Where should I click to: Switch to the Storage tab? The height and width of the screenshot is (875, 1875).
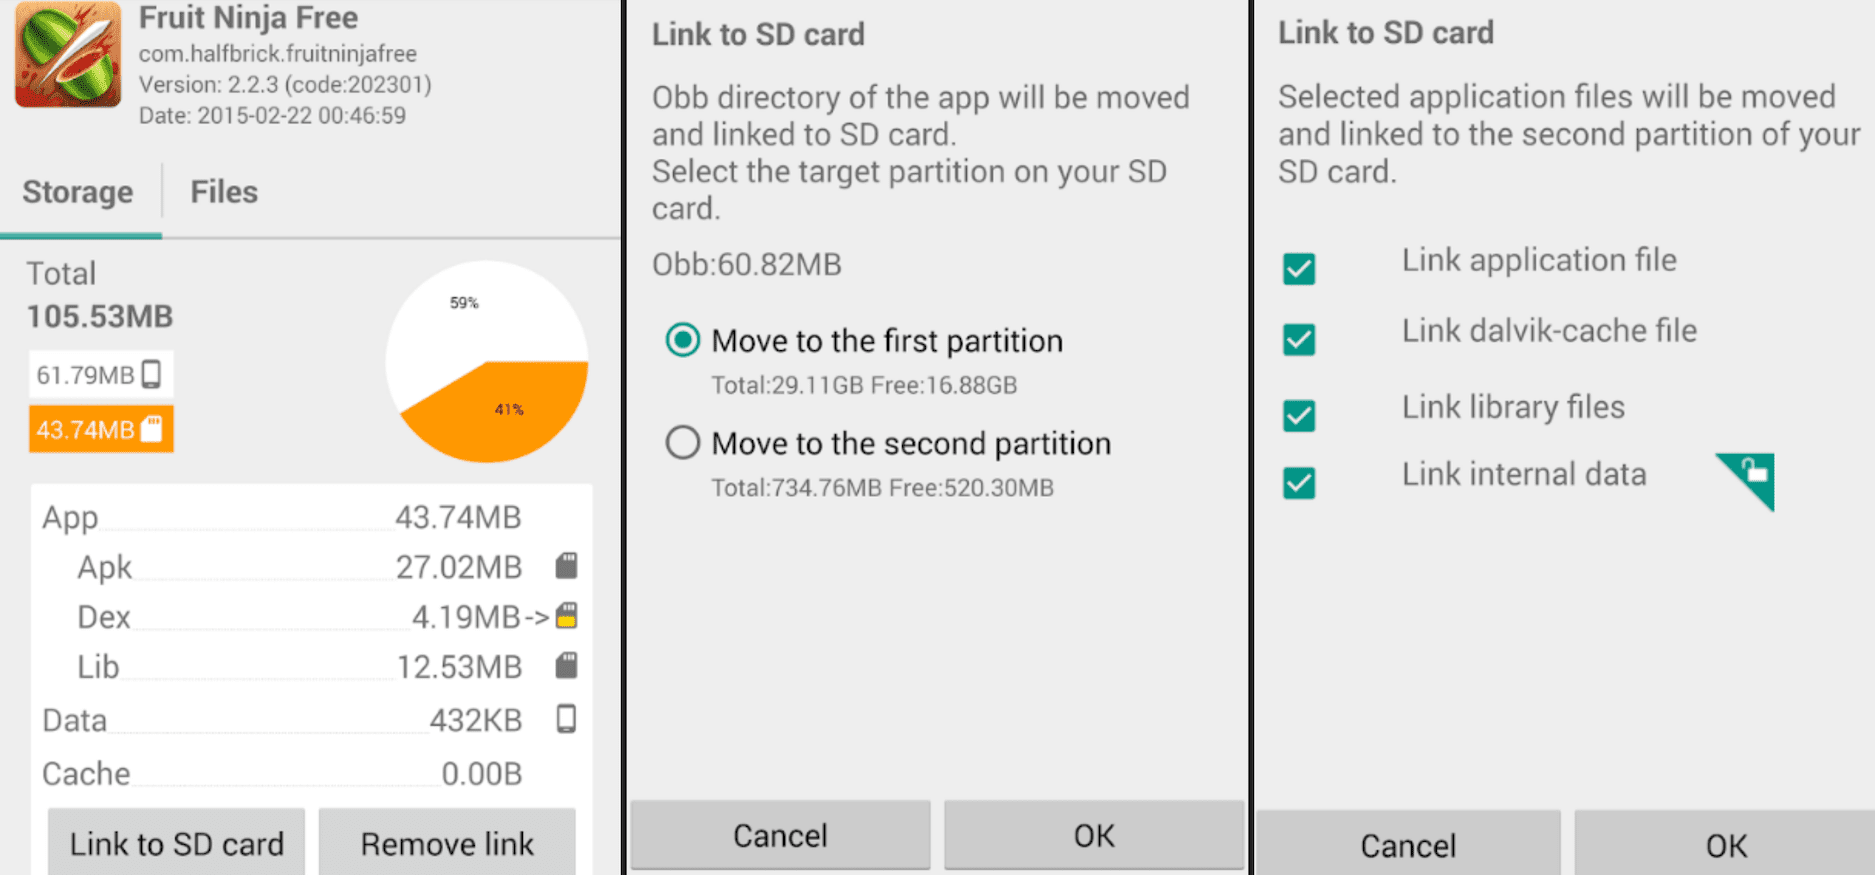pyautogui.click(x=78, y=192)
